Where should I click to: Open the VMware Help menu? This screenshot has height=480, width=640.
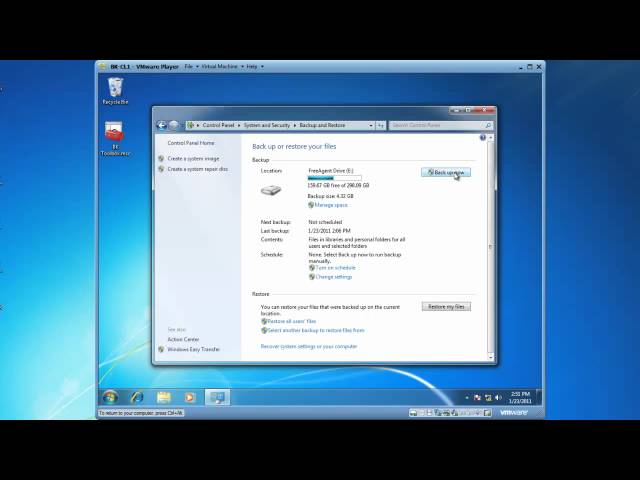(252, 66)
